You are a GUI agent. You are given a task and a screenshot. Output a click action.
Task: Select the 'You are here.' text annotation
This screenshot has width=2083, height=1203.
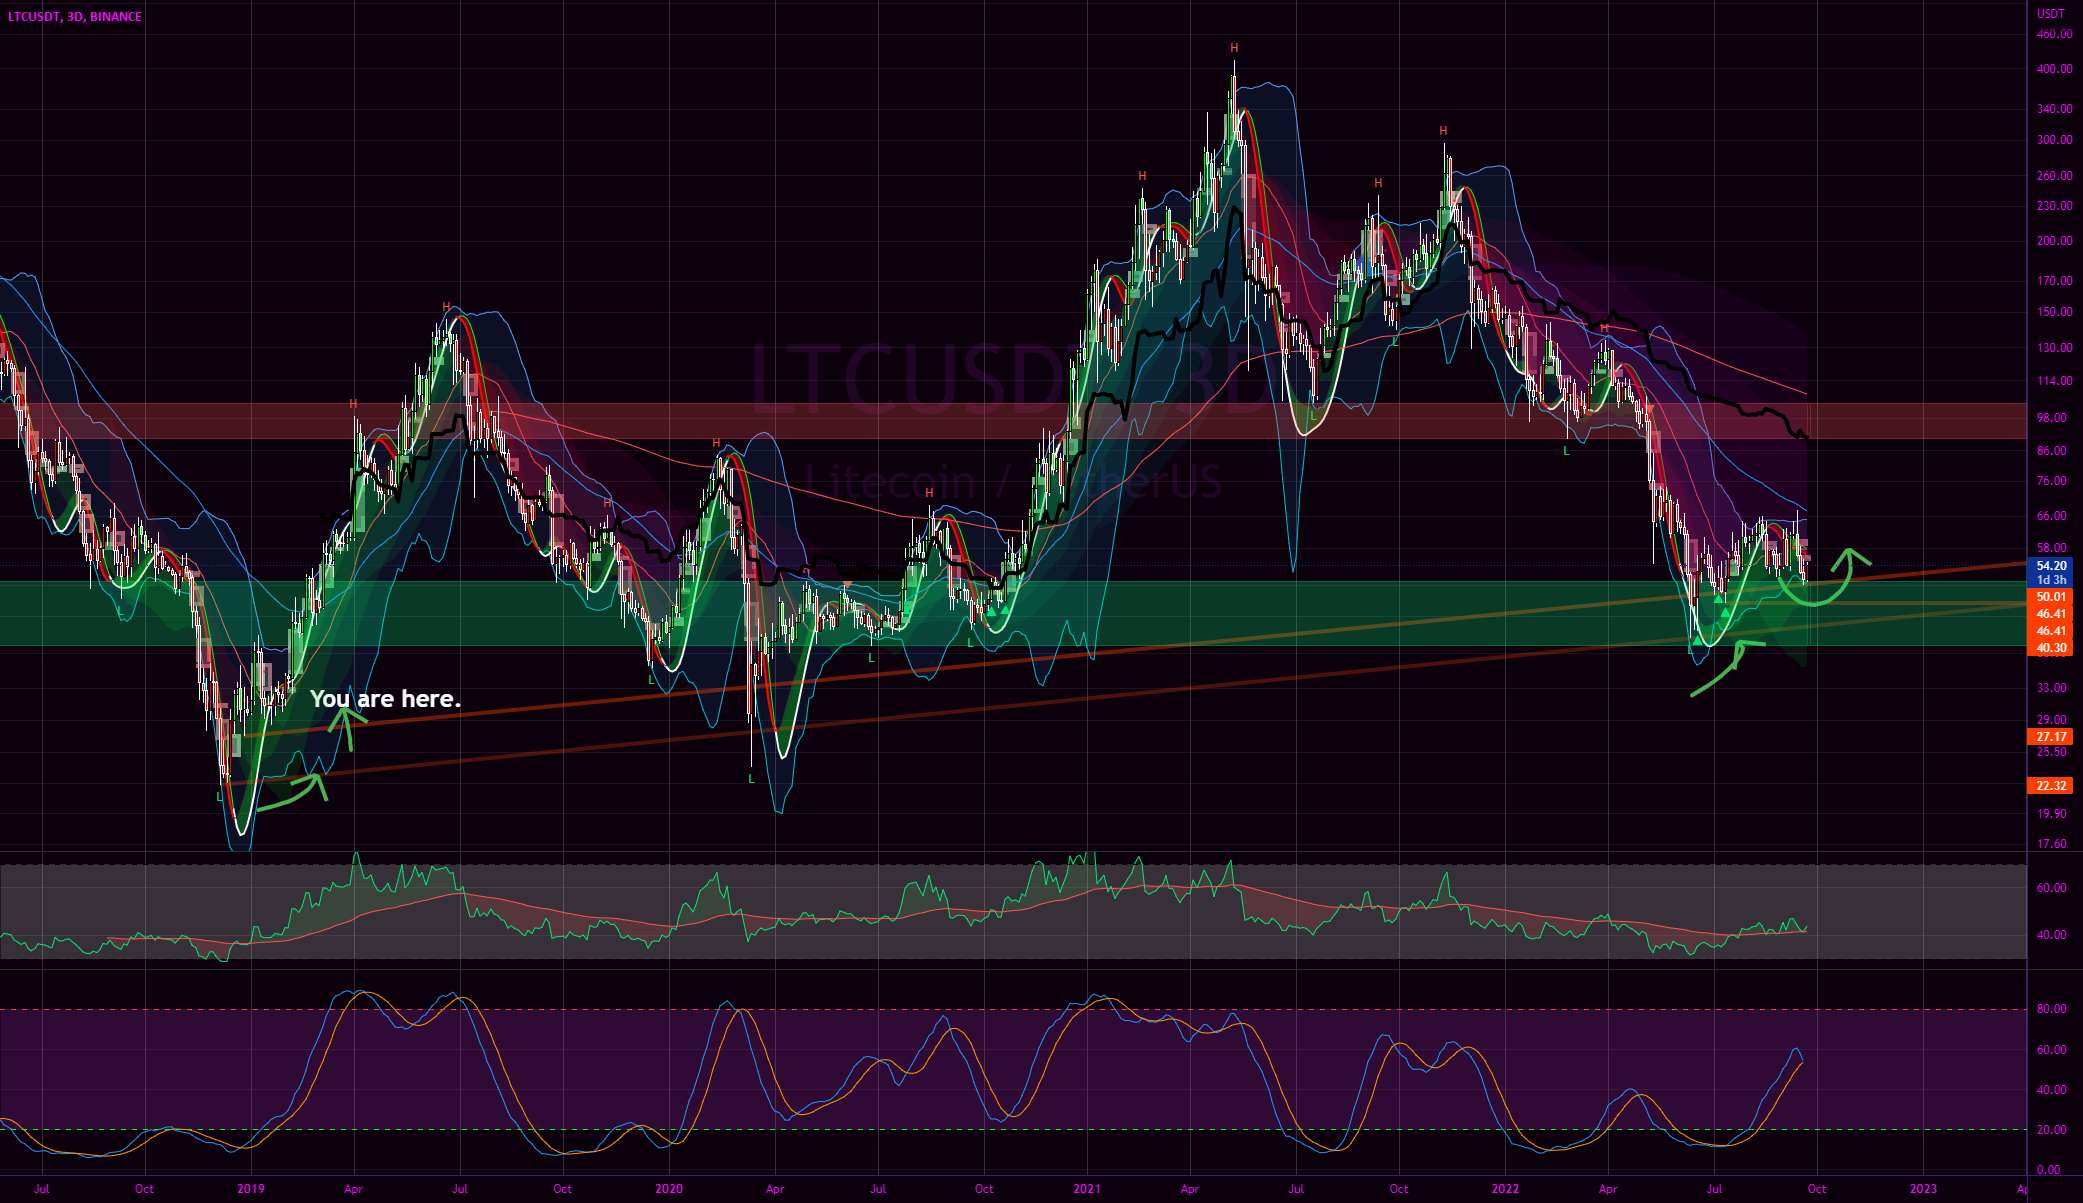(x=385, y=699)
